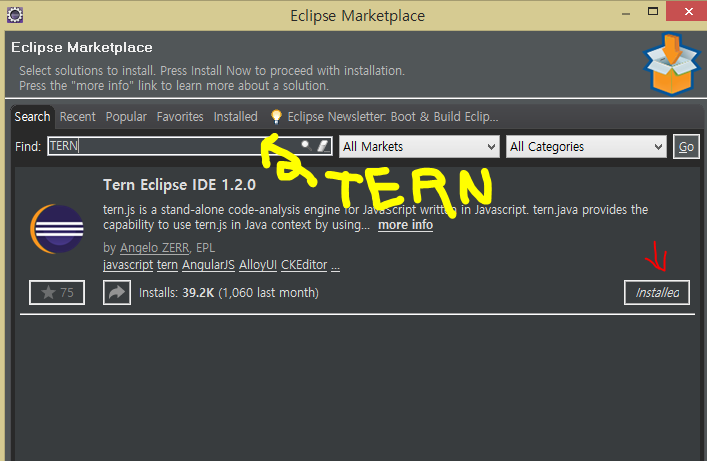Open Angelo ZERR author link
707x461 pixels.
click(154, 248)
